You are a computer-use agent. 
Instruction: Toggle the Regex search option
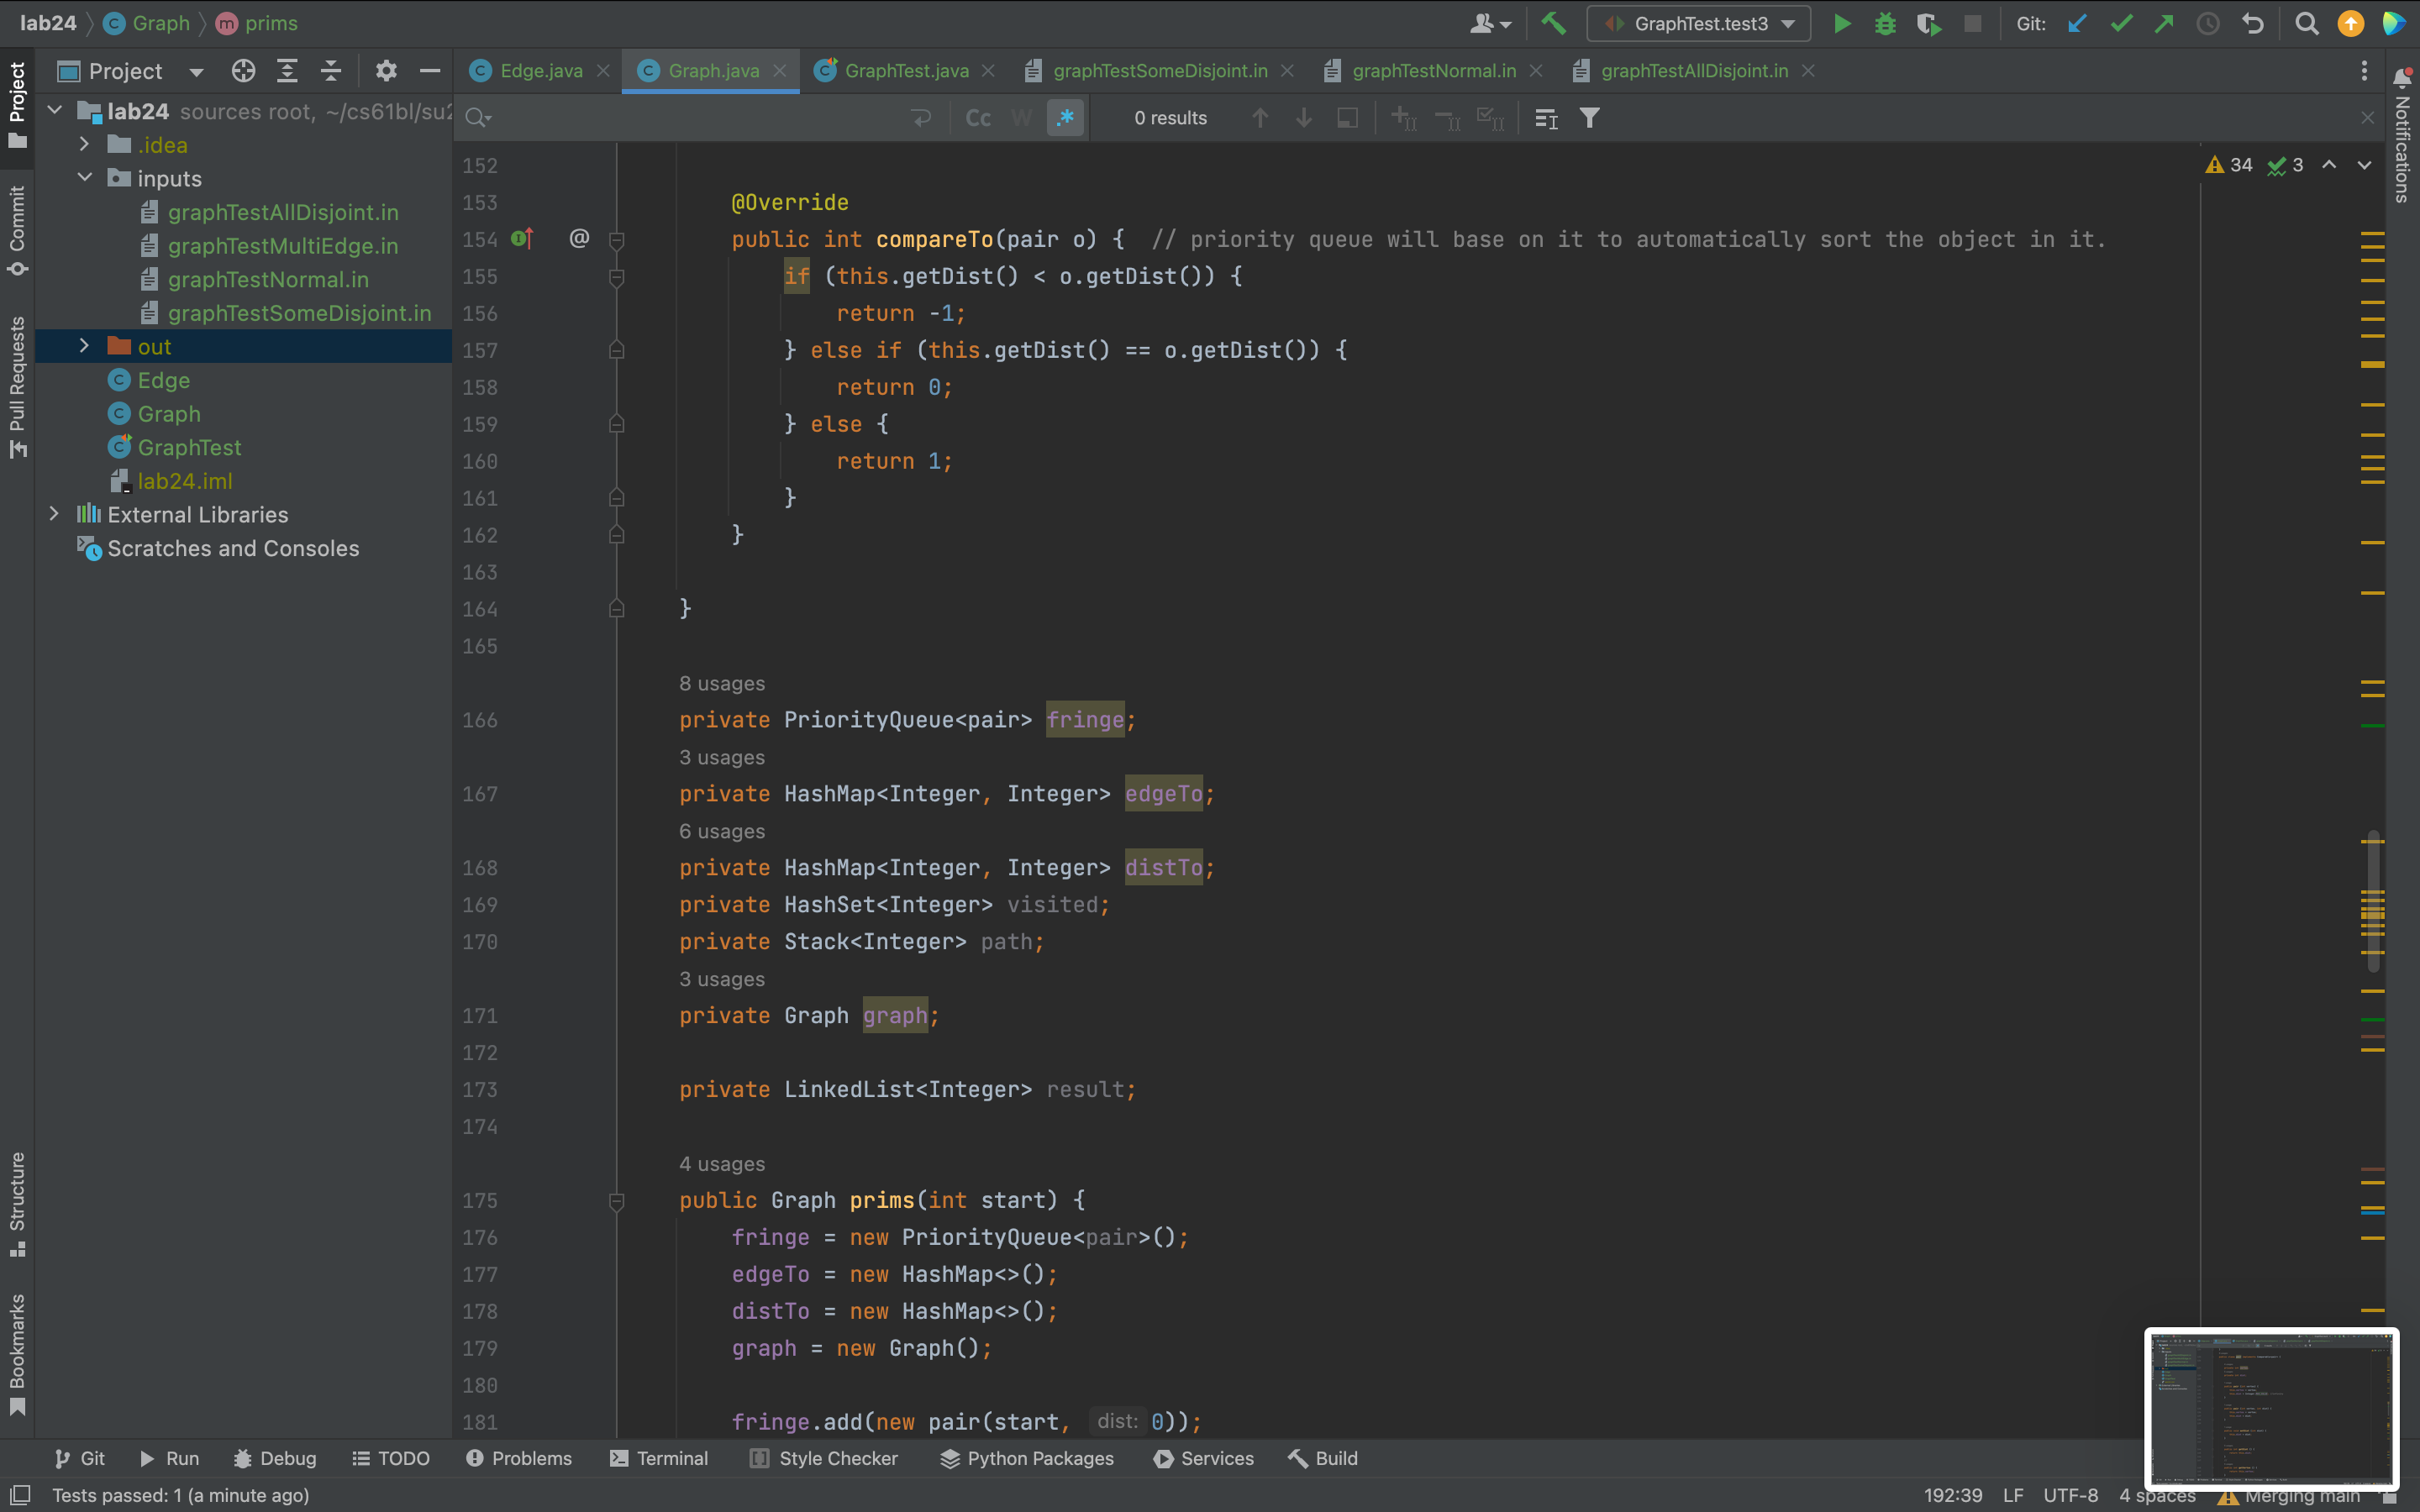[x=1065, y=118]
